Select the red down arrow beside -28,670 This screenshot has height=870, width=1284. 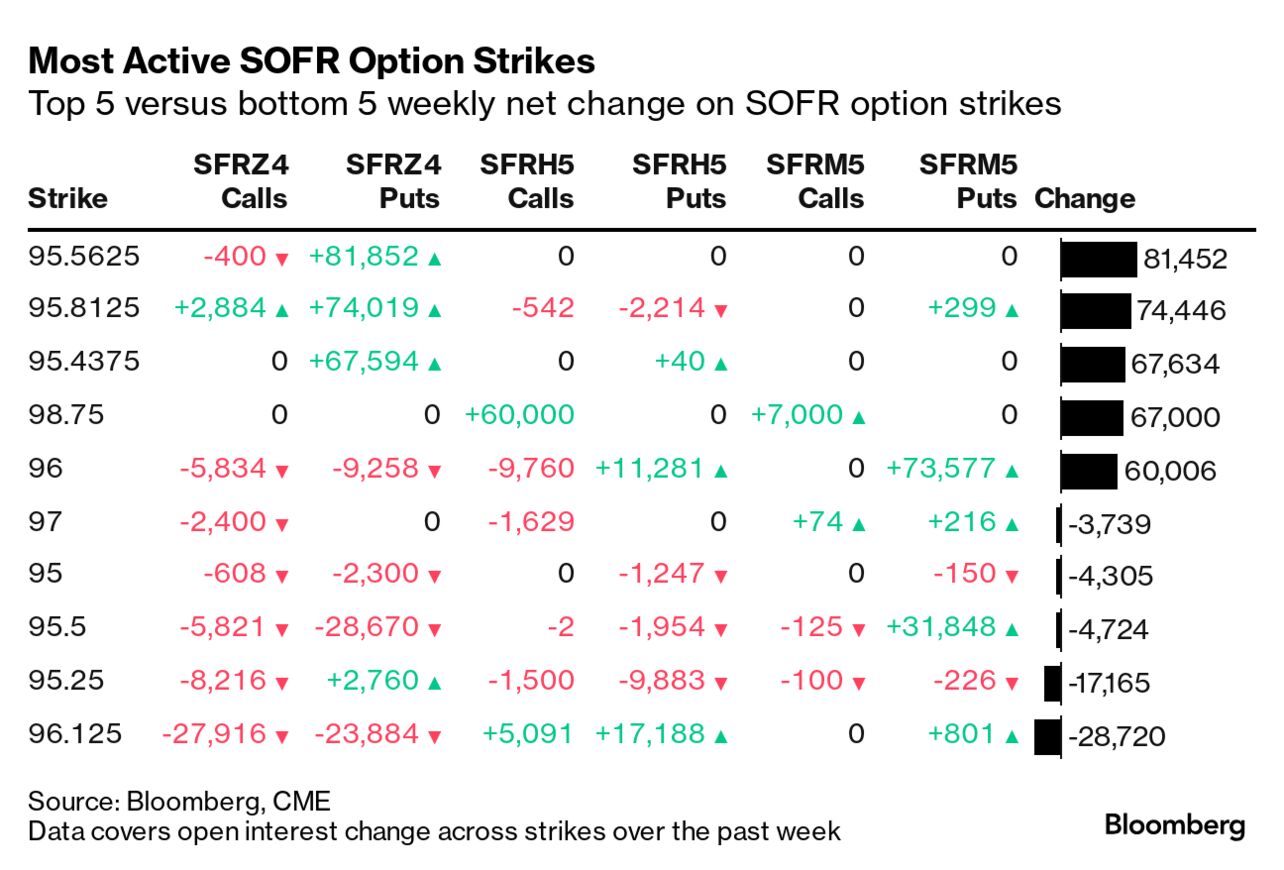434,630
